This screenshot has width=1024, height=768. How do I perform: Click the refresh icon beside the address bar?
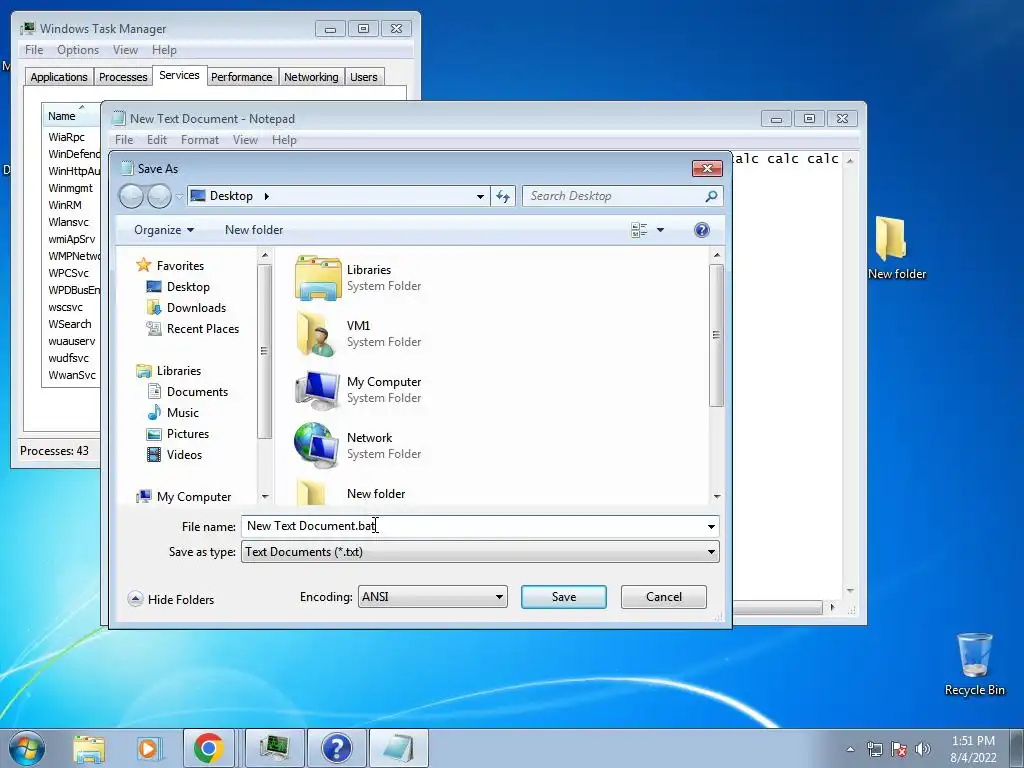(502, 196)
